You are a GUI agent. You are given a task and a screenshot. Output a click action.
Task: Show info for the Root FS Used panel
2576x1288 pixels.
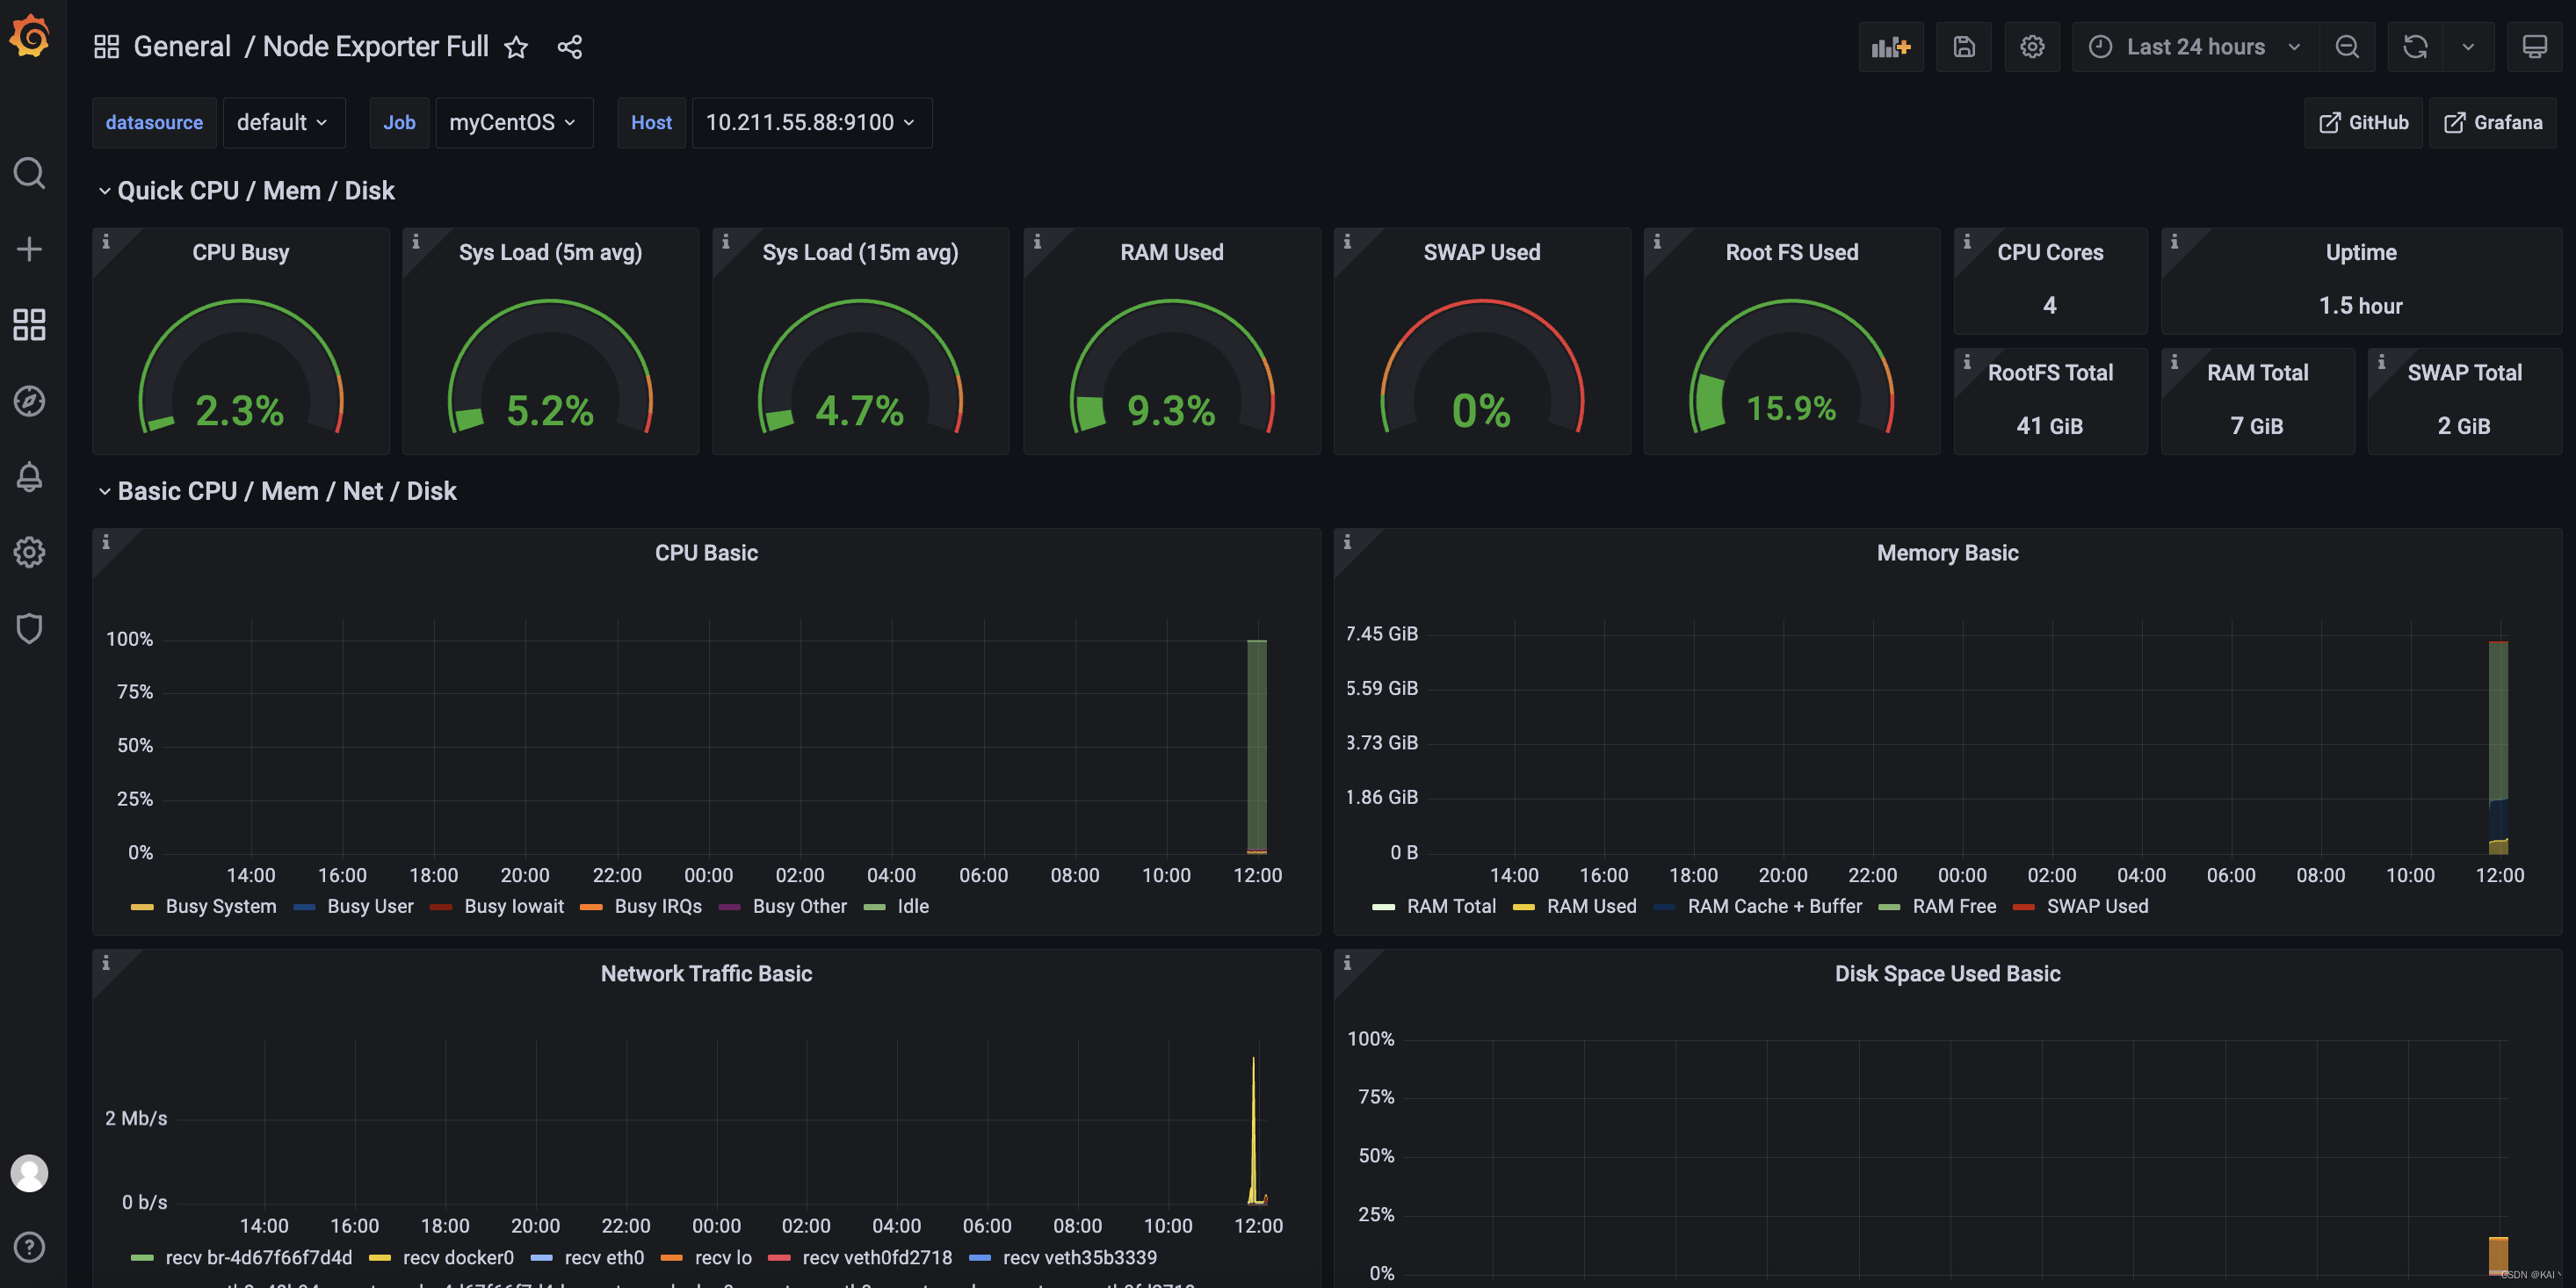tap(1657, 242)
